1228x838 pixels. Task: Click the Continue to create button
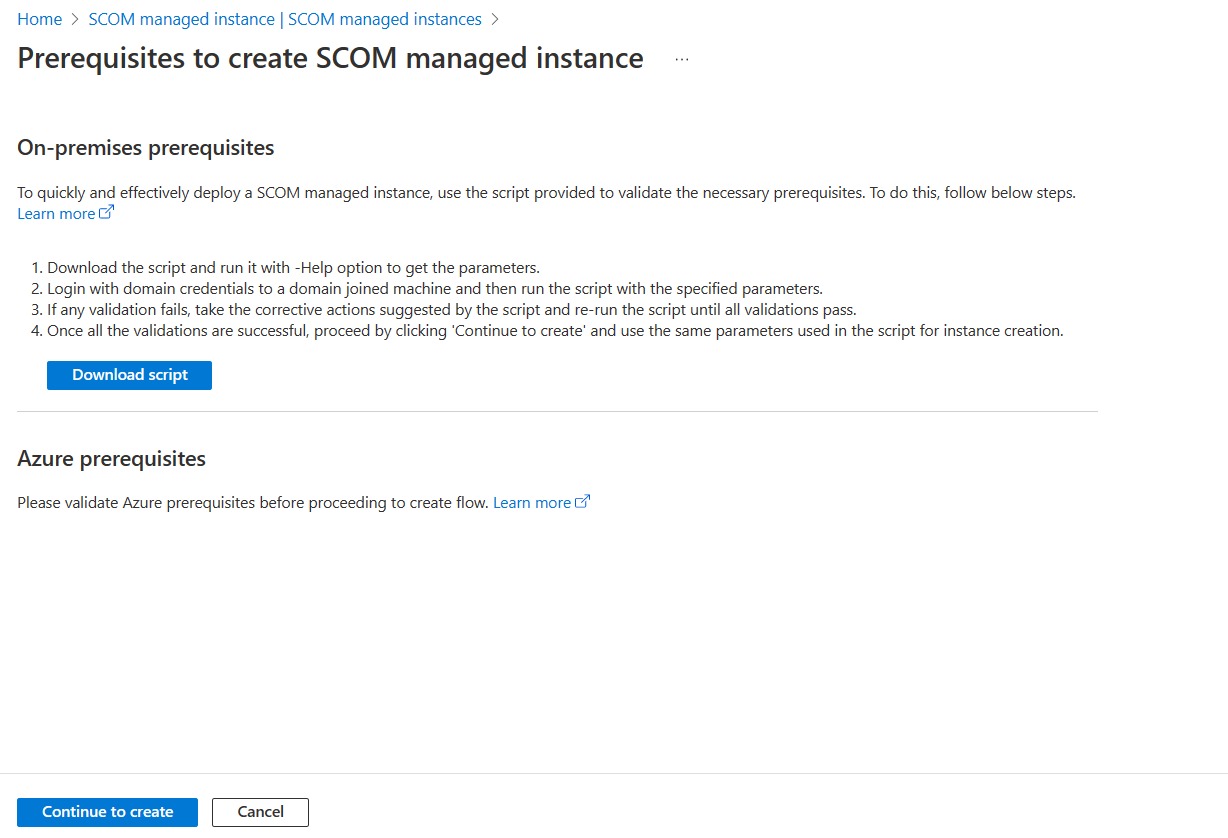click(x=107, y=812)
